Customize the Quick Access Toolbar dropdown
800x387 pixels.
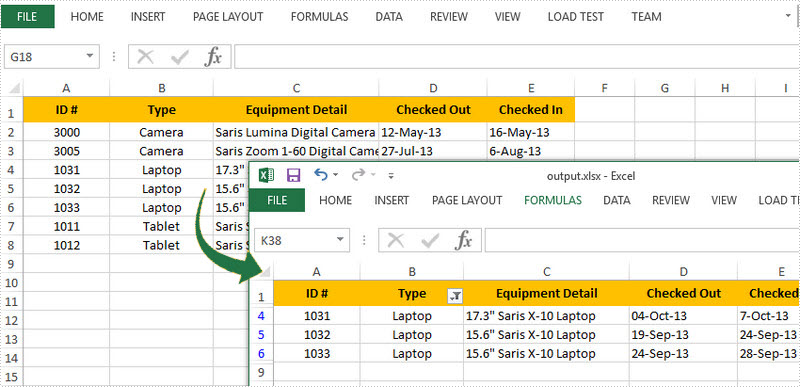click(x=391, y=176)
